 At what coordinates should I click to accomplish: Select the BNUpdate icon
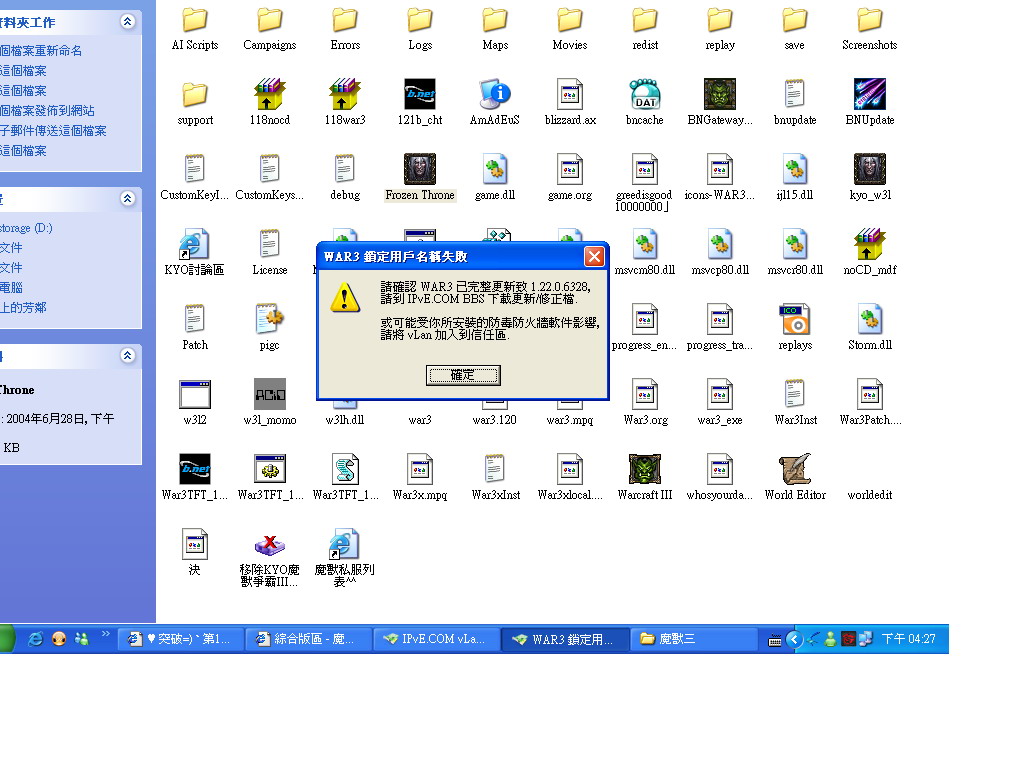click(x=869, y=94)
